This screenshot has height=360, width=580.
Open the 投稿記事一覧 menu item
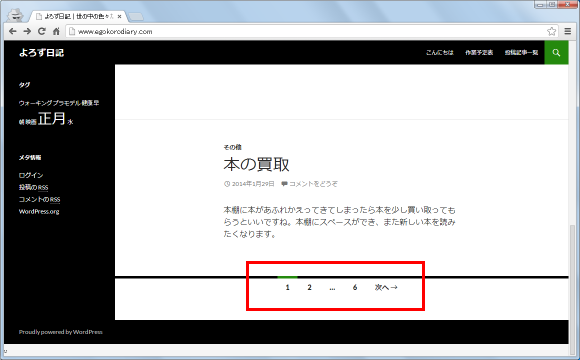click(x=521, y=53)
